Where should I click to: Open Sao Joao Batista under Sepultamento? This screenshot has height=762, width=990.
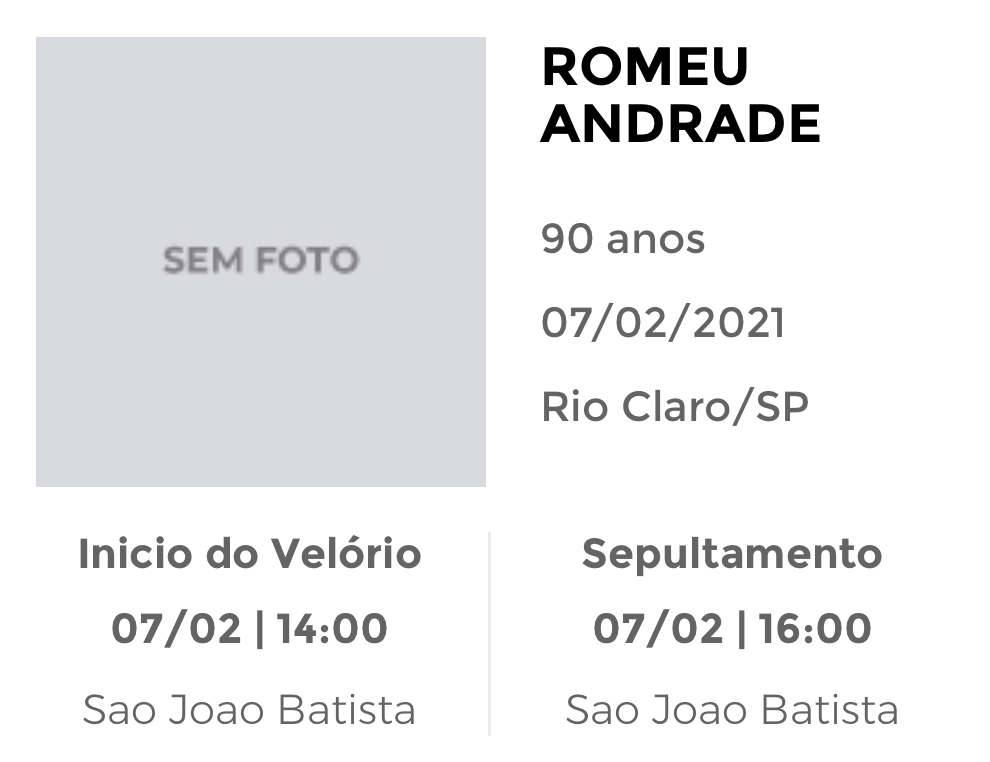point(732,710)
